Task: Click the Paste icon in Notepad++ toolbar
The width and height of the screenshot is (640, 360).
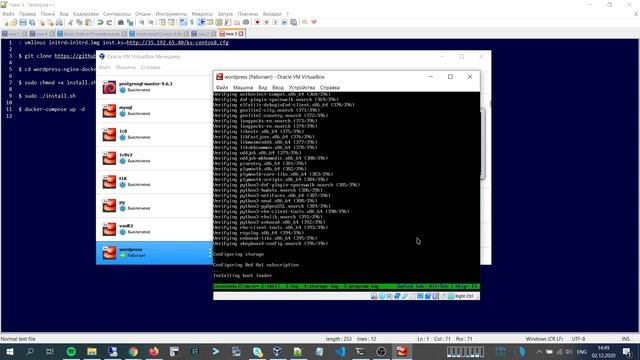Action: click(89, 23)
